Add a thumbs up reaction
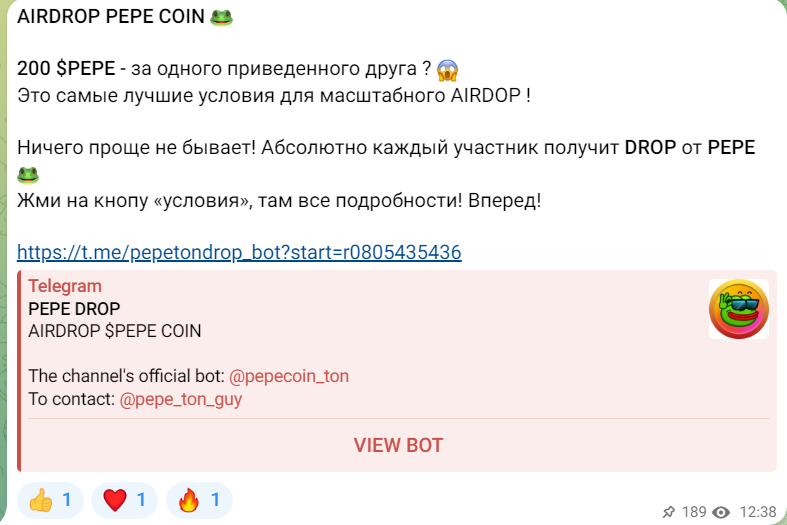This screenshot has height=525, width=787. (50, 500)
